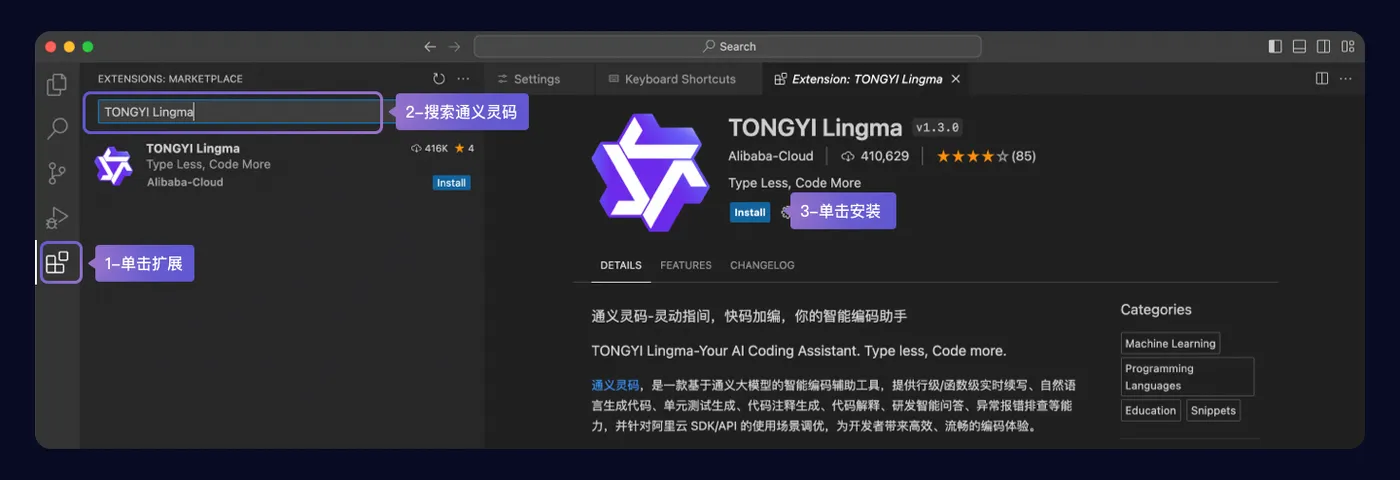Select the Programming Languages category

1187,377
